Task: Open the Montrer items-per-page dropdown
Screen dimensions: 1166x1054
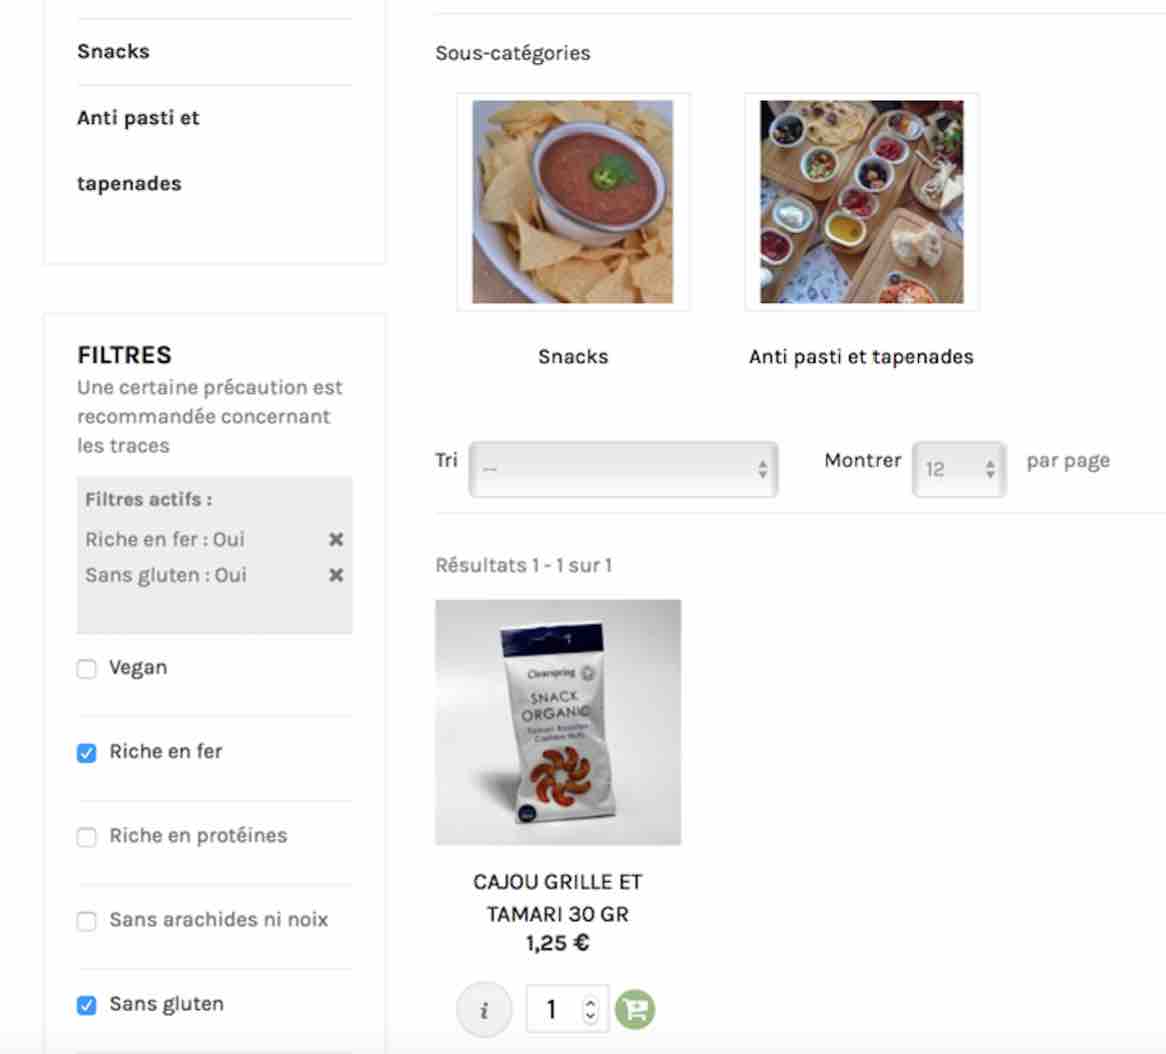Action: coord(959,469)
